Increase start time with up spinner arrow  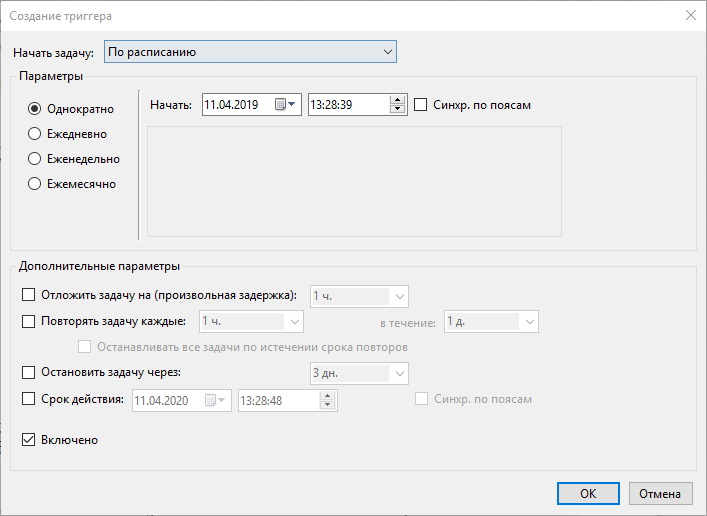397,99
